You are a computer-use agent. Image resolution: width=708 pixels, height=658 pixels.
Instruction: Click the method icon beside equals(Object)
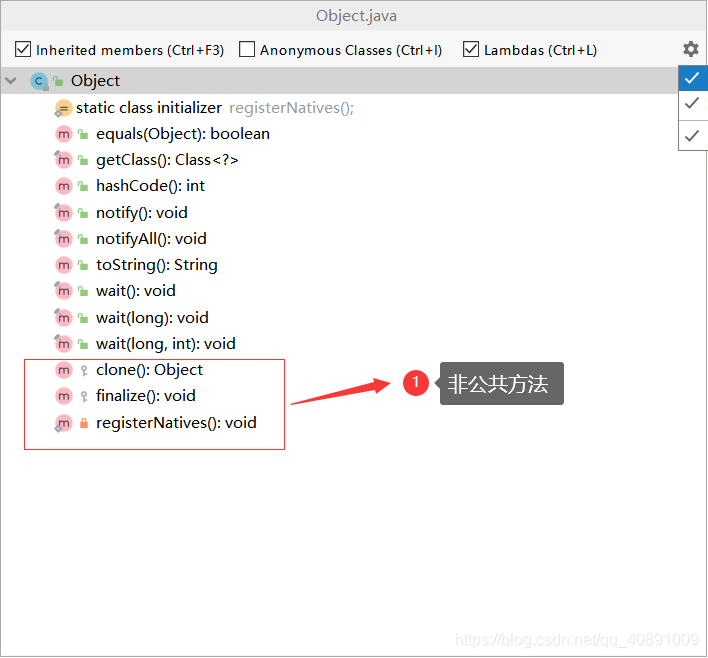tap(64, 134)
